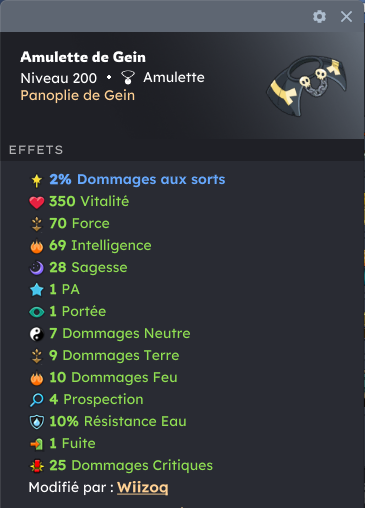365x508 pixels.
Task: Open the settings gear icon
Action: coord(319,16)
